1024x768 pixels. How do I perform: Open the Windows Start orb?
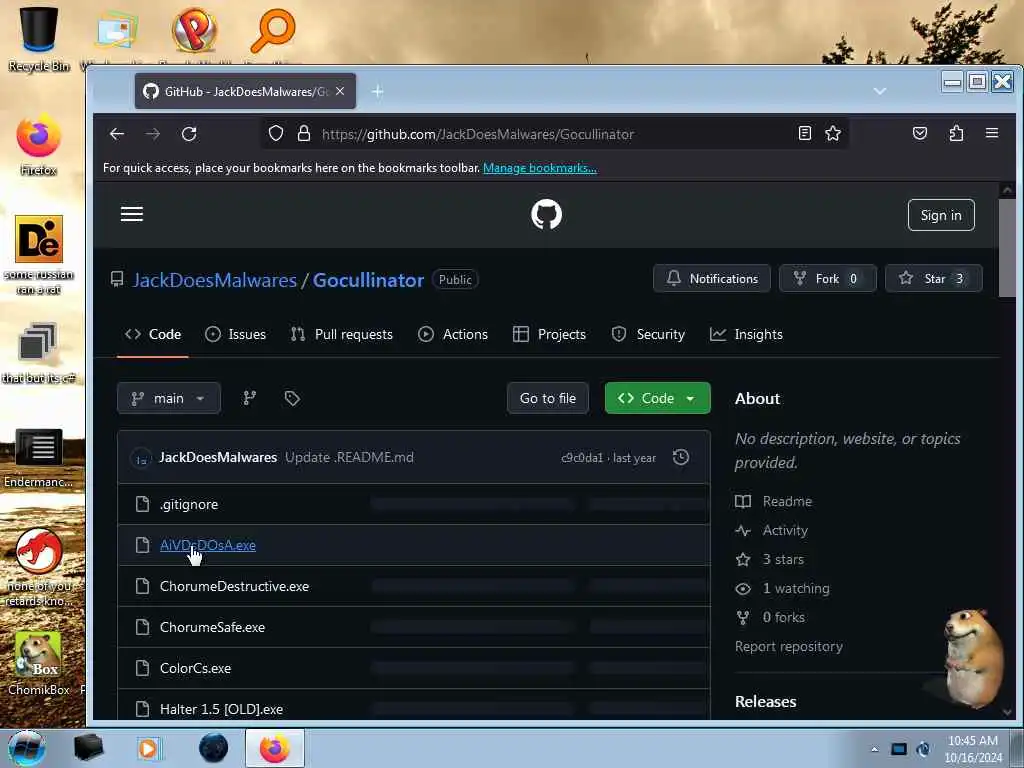[x=27, y=748]
